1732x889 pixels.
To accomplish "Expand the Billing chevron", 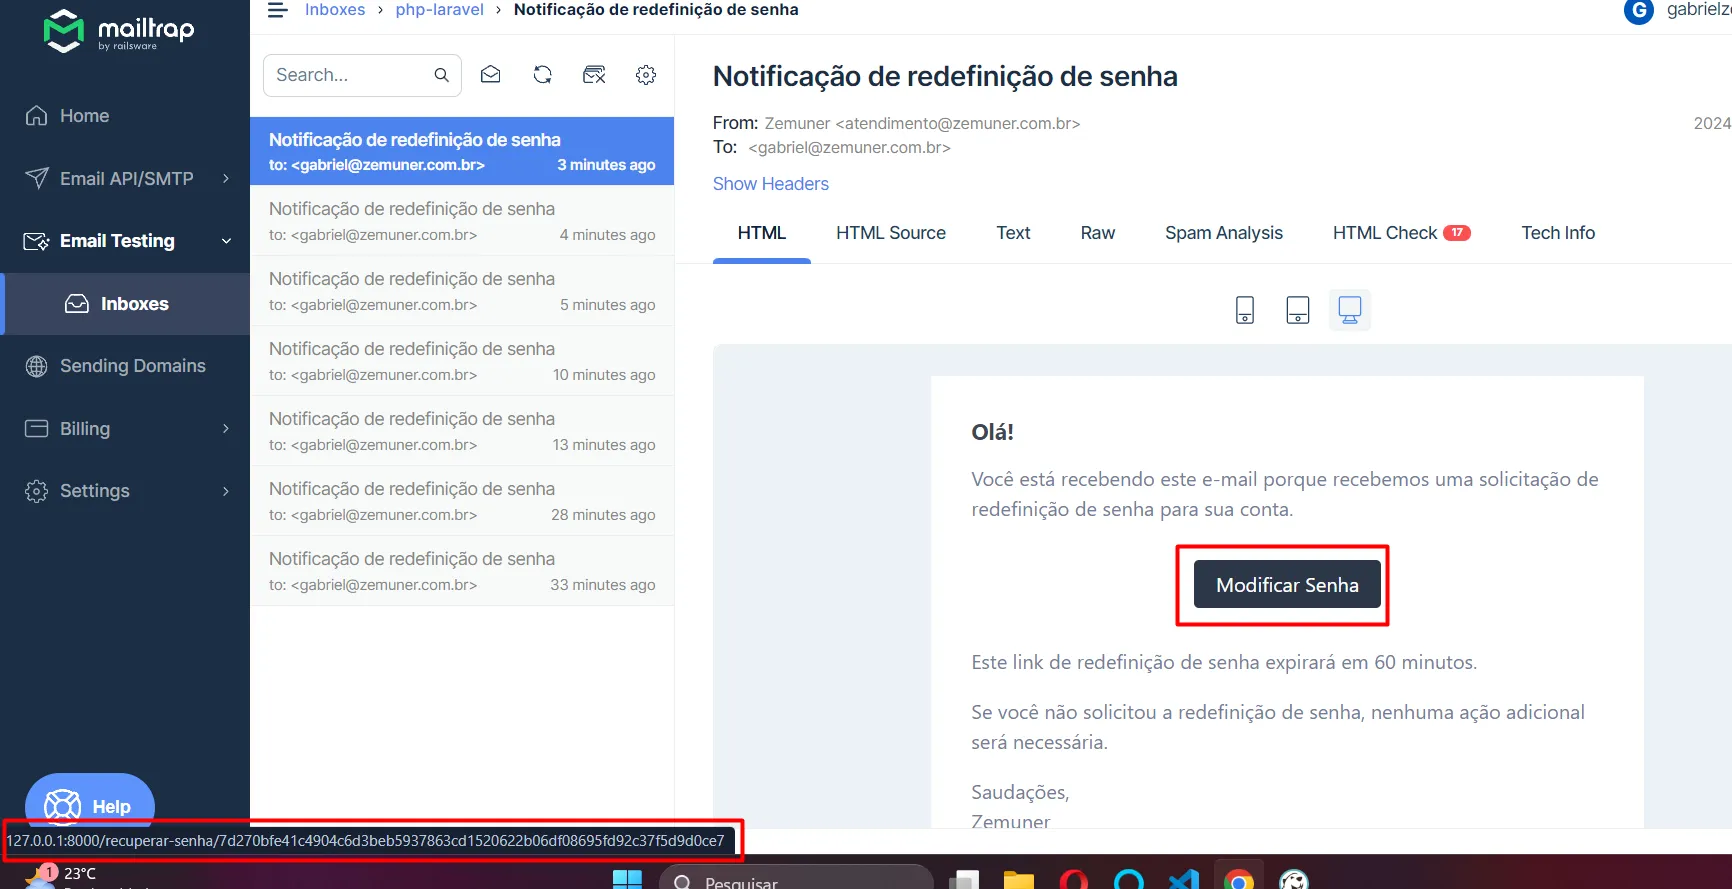I will 226,429.
